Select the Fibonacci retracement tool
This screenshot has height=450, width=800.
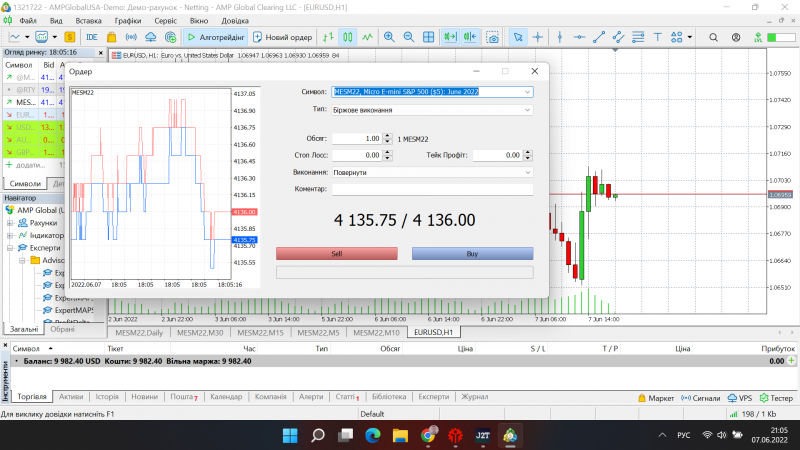pyautogui.click(x=638, y=37)
